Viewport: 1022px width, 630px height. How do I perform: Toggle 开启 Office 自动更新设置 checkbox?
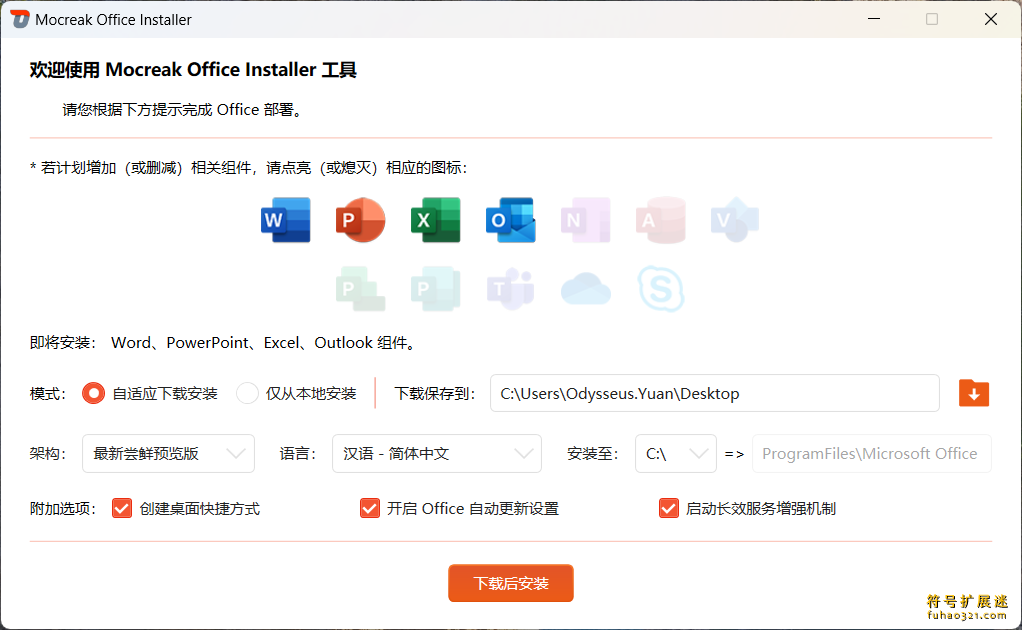point(369,508)
